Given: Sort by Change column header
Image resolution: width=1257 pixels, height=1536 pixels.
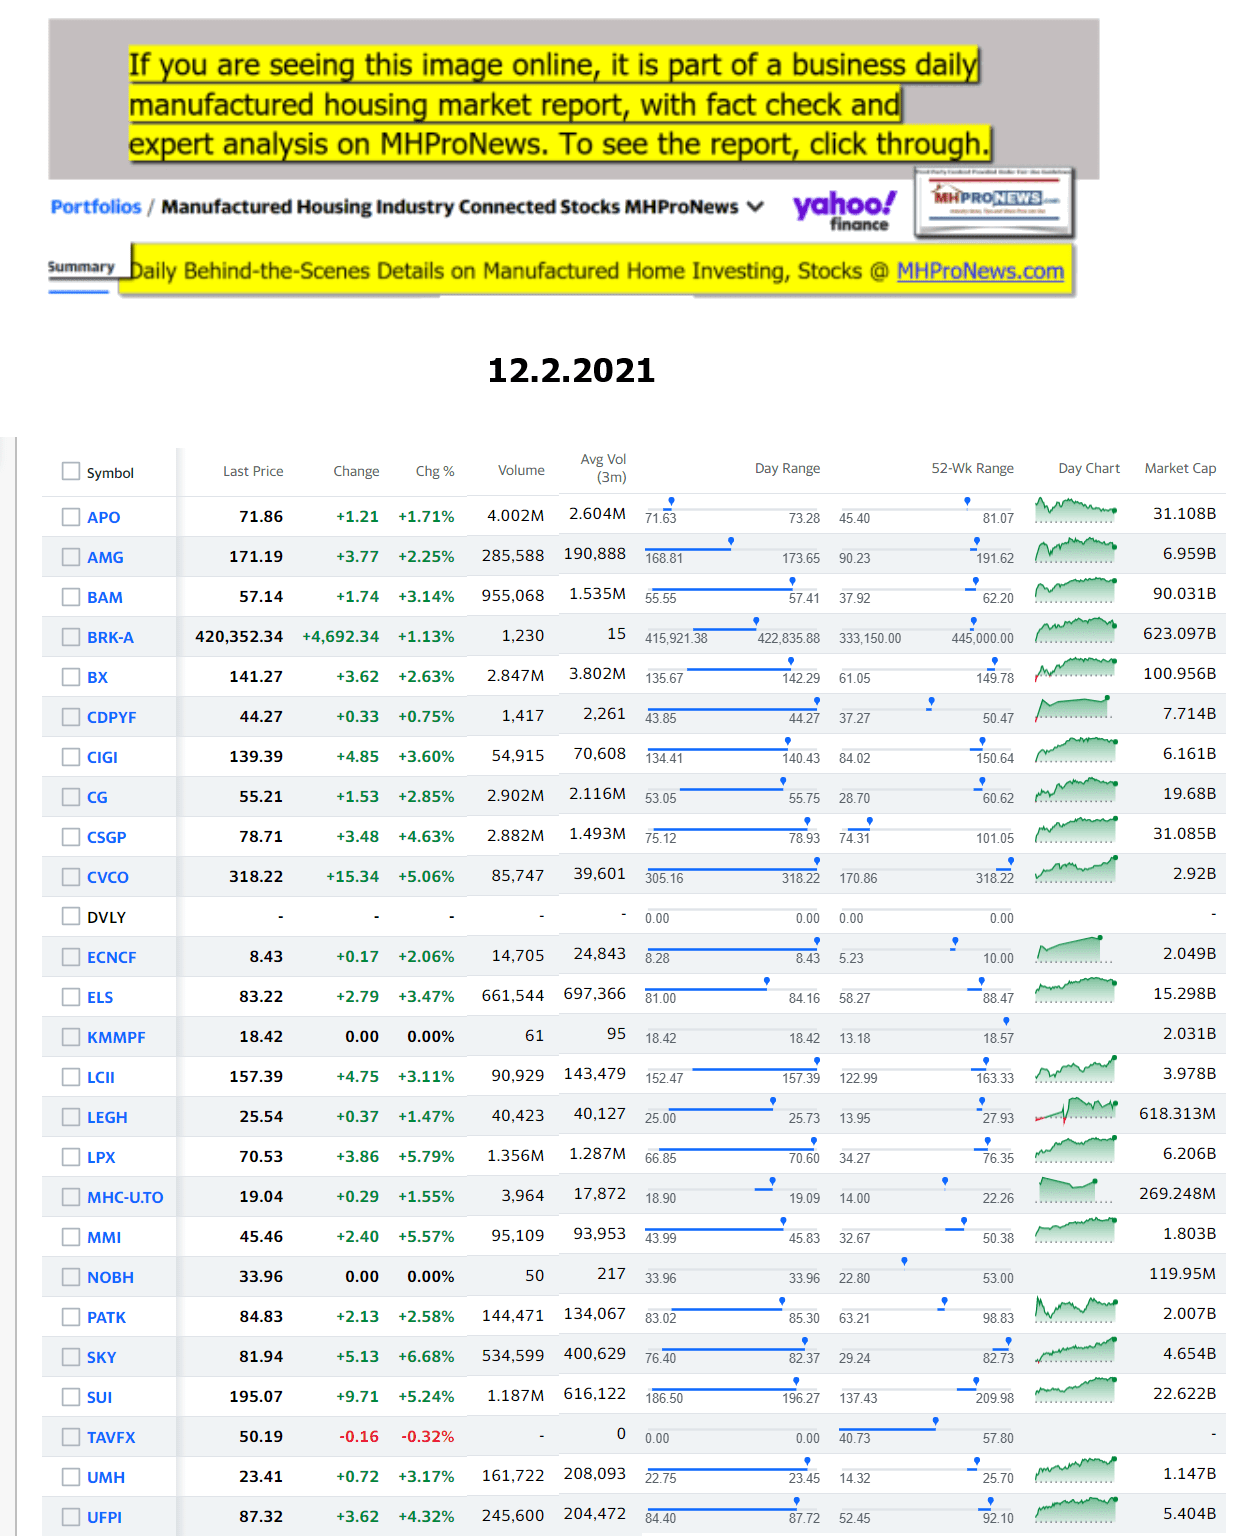Looking at the screenshot, I should (x=356, y=471).
